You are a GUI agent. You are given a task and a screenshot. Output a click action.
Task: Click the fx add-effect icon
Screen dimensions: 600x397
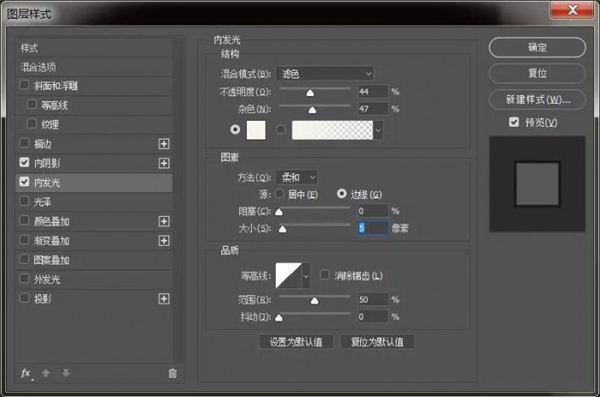(26, 373)
